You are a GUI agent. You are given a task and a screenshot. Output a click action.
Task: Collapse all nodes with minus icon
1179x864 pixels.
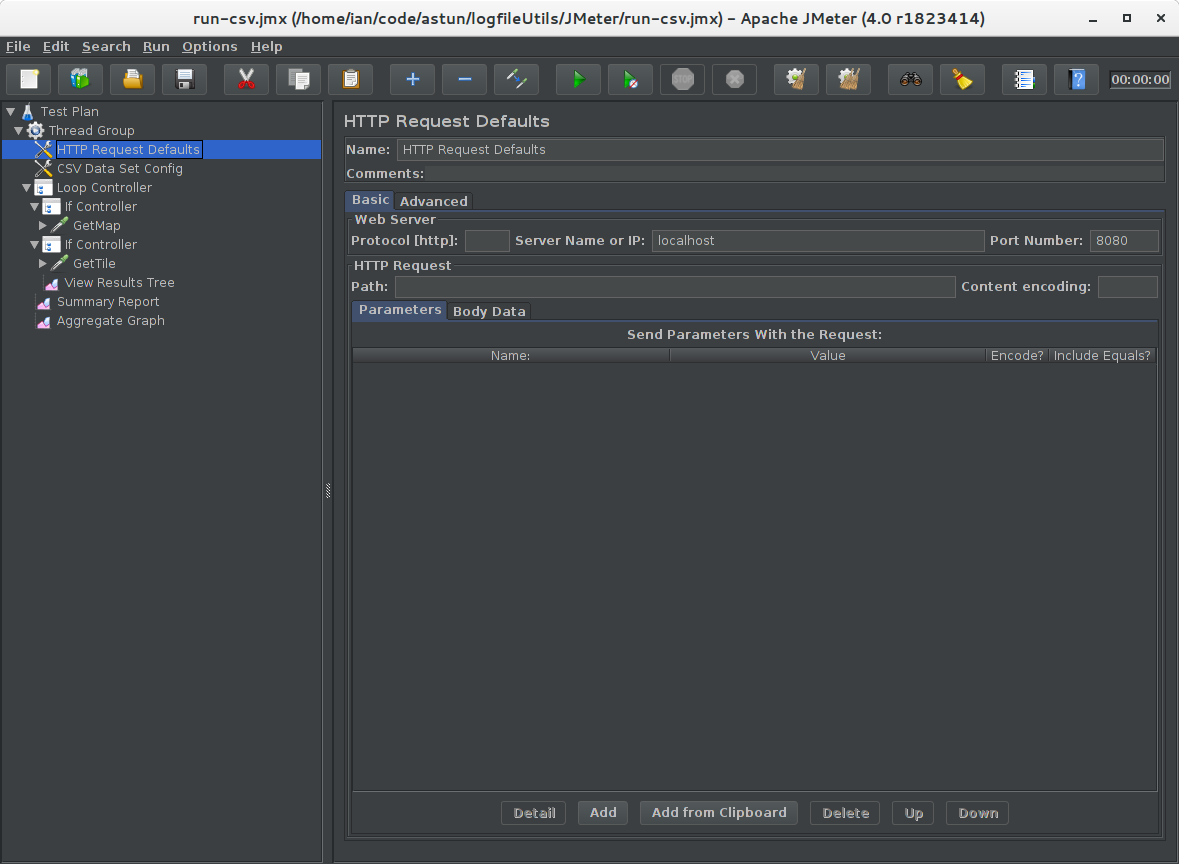click(x=465, y=79)
